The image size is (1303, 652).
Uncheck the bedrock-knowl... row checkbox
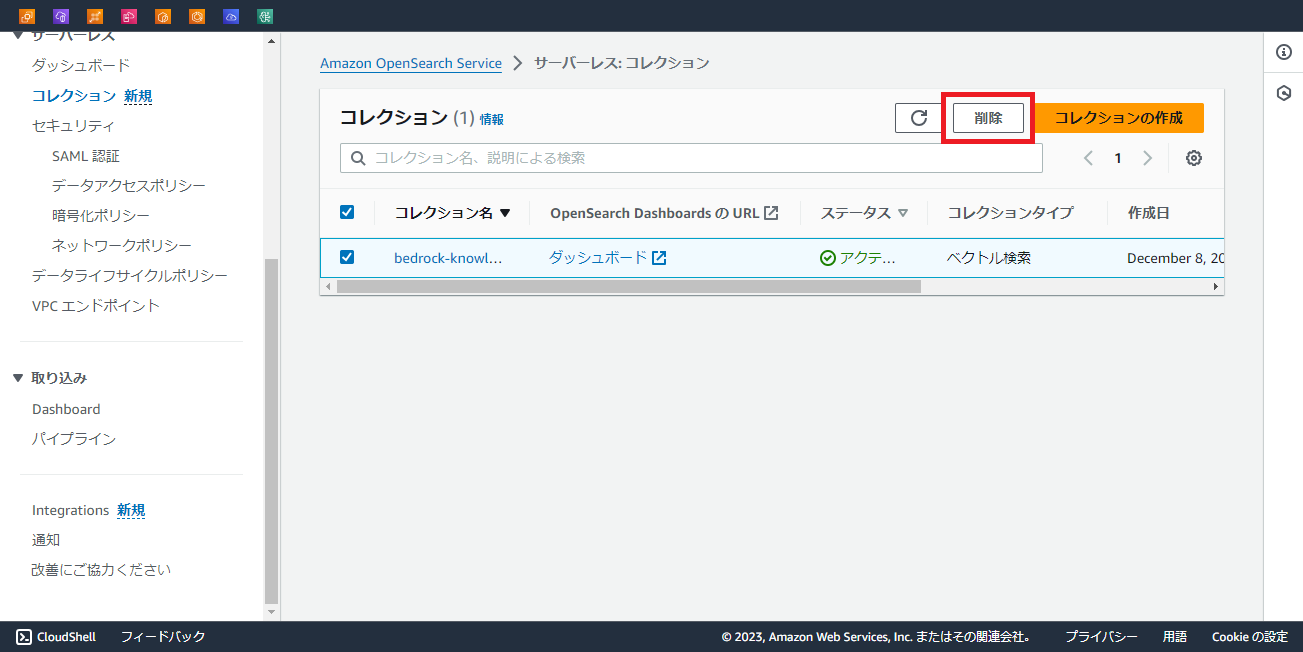coord(347,257)
